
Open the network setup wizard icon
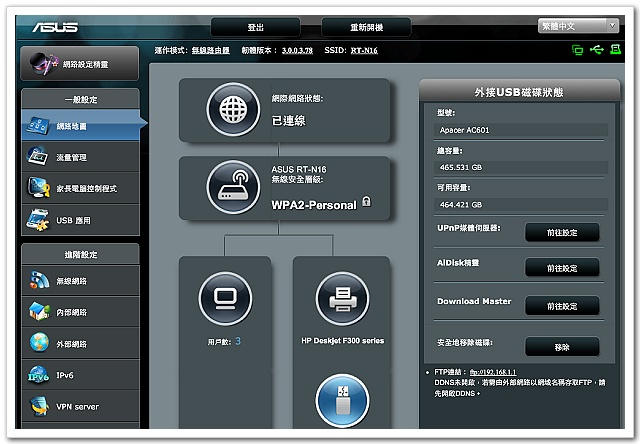[x=43, y=64]
